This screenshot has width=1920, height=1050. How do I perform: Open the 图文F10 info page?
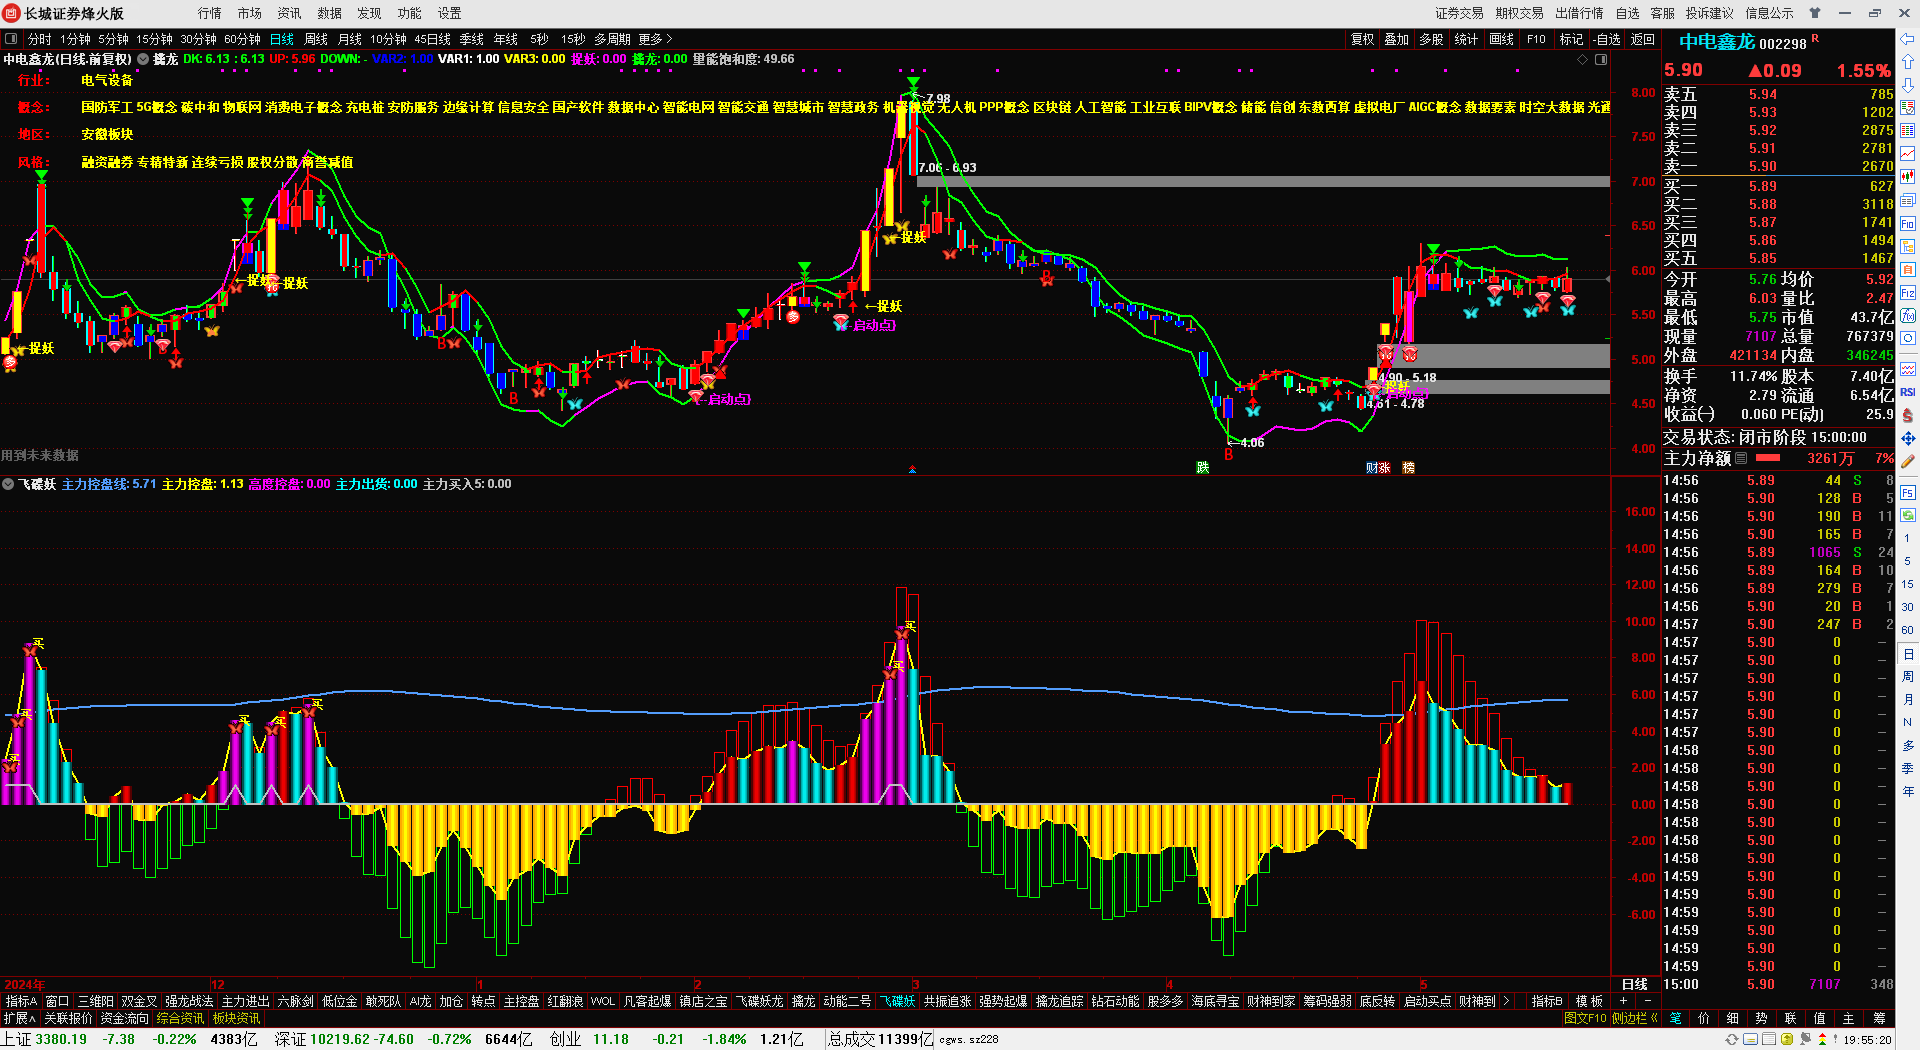point(1585,1018)
